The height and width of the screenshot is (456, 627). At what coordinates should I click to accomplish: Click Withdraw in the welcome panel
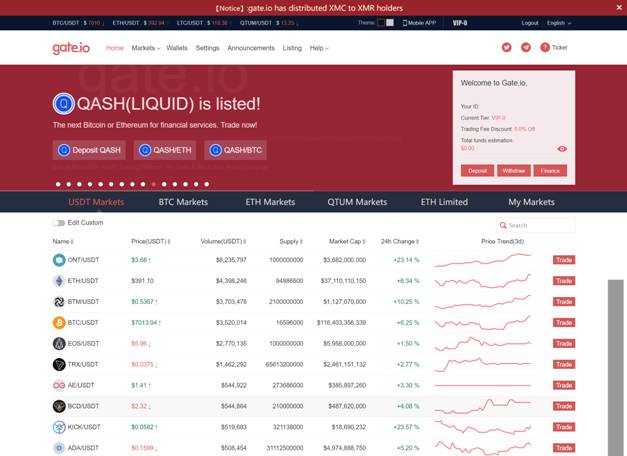point(514,171)
